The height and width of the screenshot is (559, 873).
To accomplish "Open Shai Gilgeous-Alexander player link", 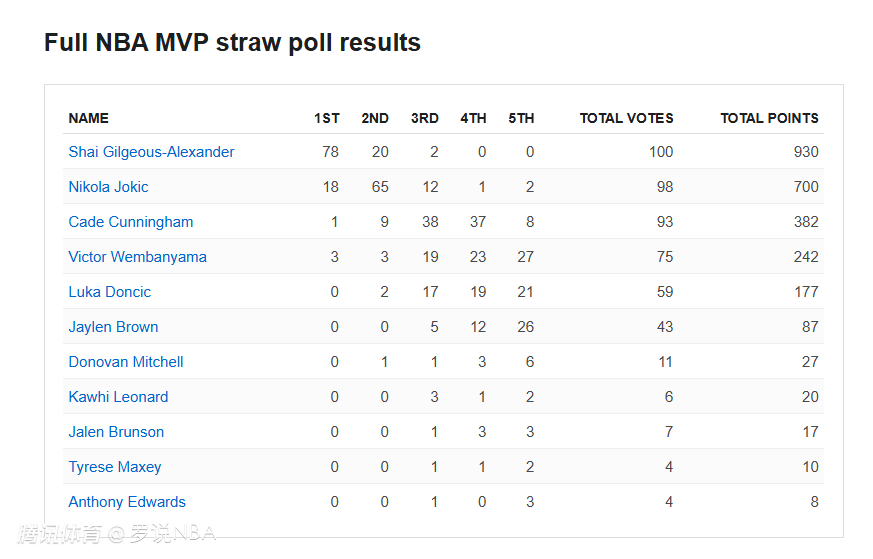I will (x=151, y=152).
